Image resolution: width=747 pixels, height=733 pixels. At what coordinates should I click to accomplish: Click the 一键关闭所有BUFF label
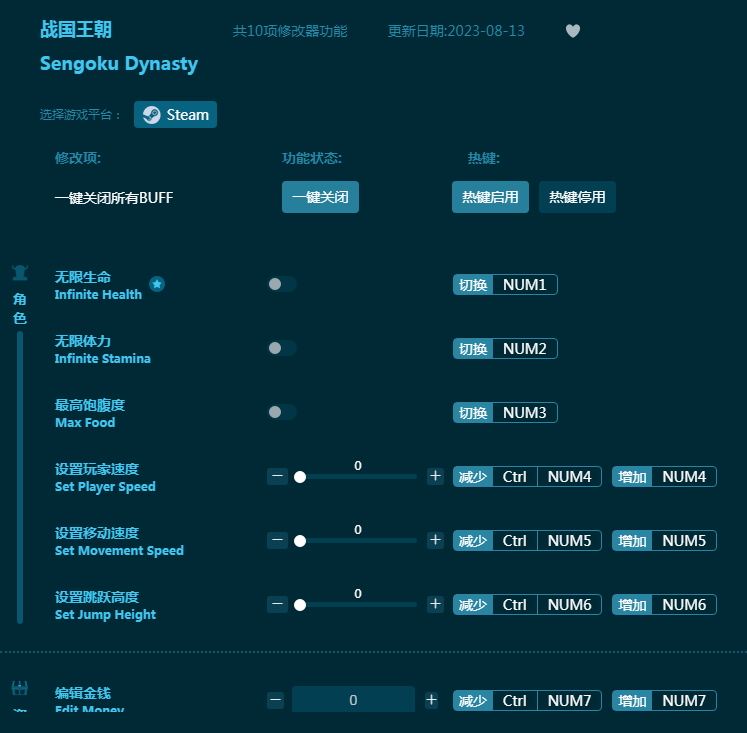(114, 197)
